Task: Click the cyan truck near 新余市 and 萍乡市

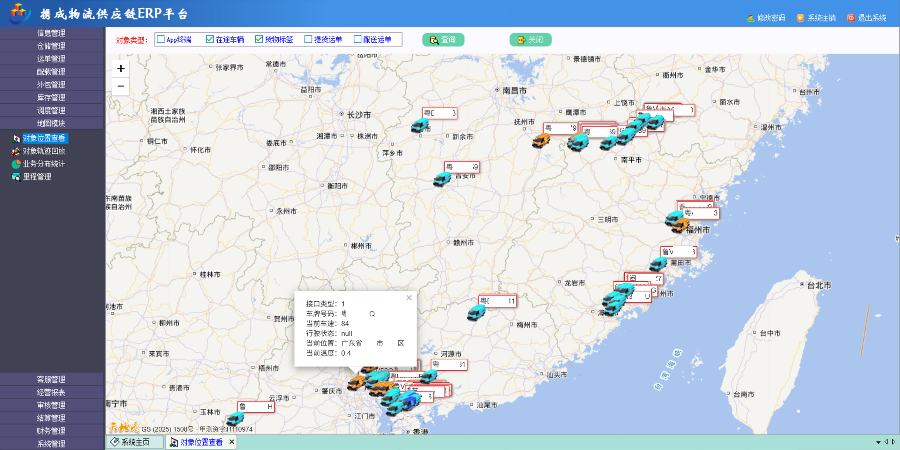Action: 420,126
